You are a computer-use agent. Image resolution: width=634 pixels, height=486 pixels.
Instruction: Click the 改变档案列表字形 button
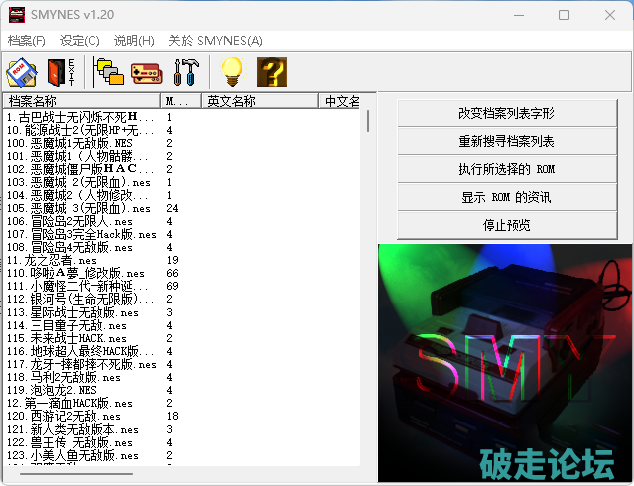506,114
